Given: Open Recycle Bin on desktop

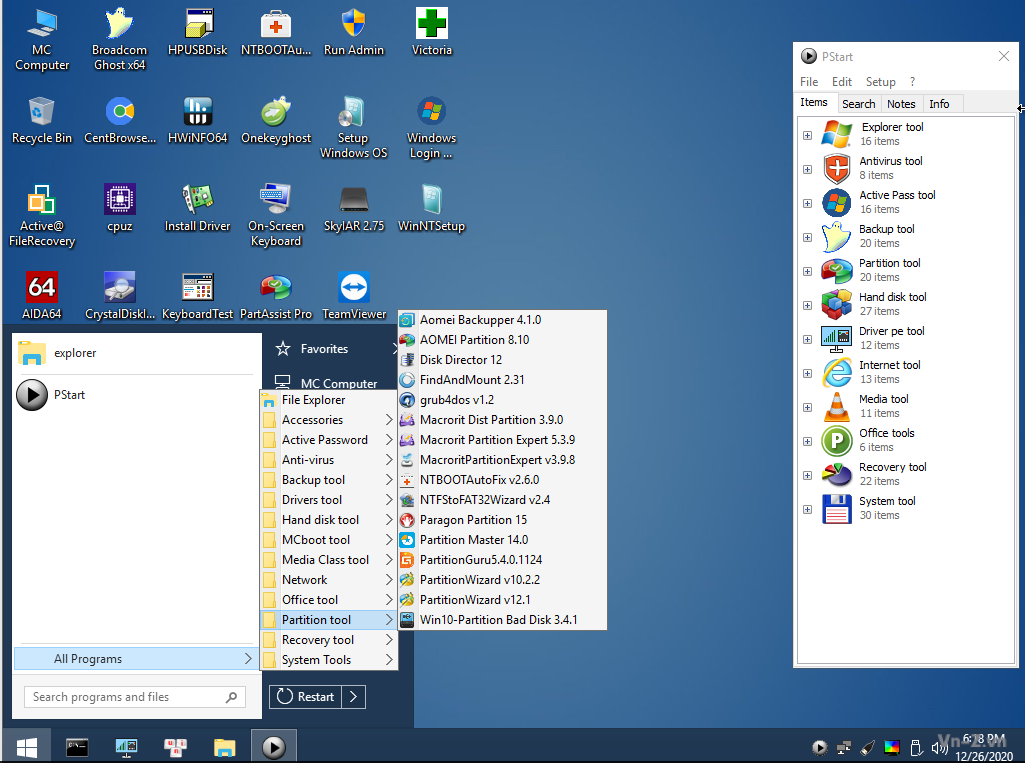Looking at the screenshot, I should (42, 120).
